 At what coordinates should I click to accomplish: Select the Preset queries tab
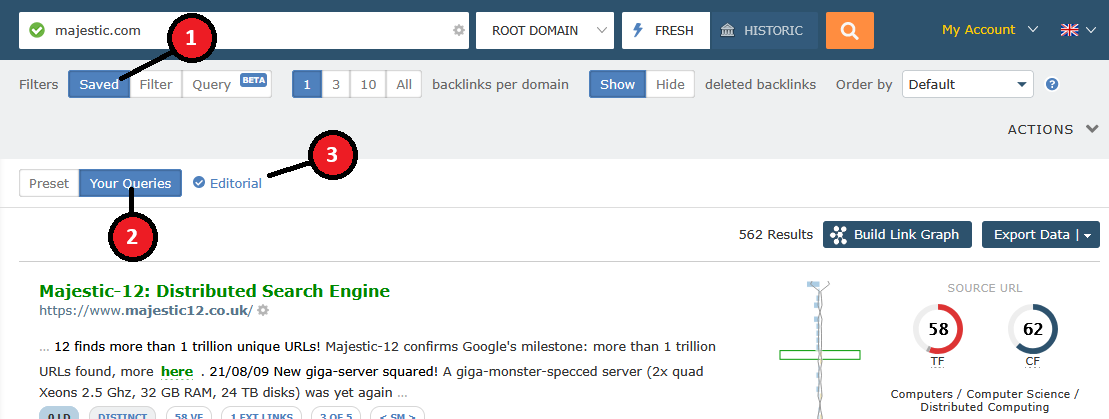49,184
